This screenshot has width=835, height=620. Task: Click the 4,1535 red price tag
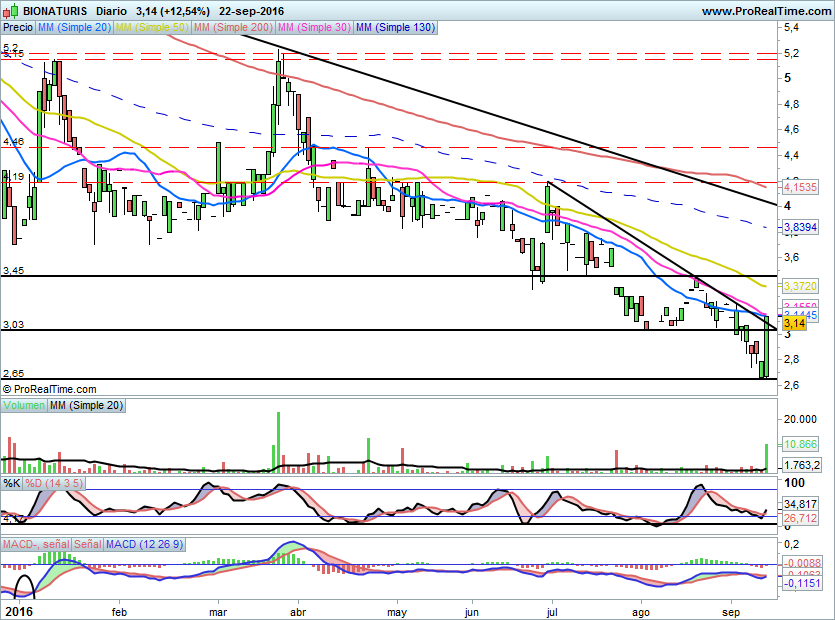[x=798, y=187]
